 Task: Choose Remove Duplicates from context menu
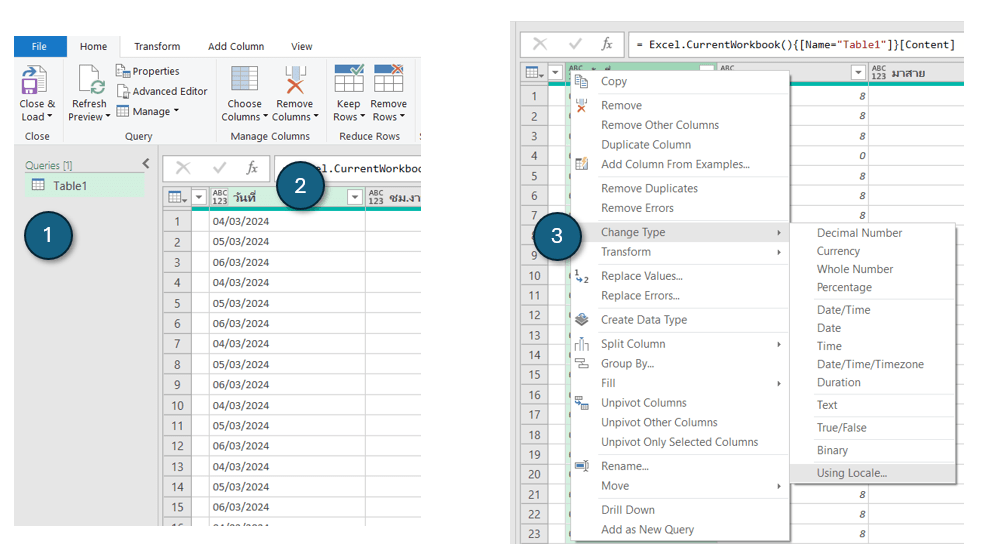[x=649, y=188]
